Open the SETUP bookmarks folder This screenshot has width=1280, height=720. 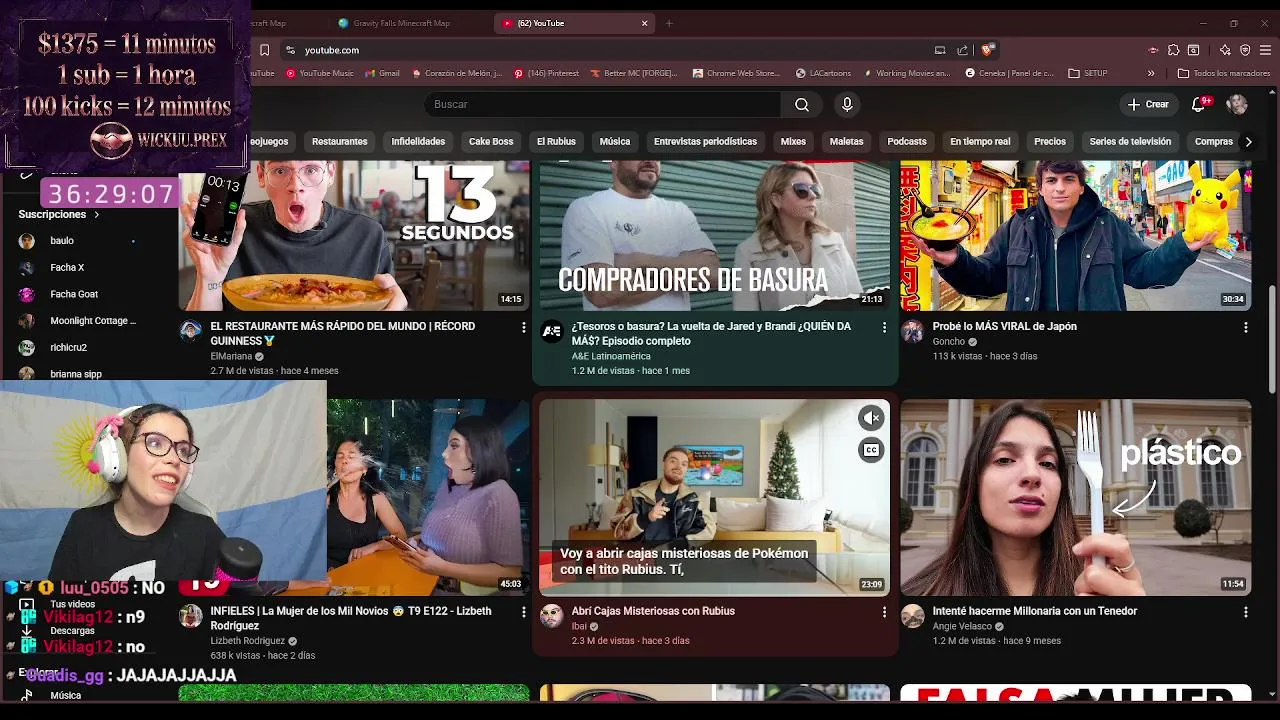coord(1088,73)
